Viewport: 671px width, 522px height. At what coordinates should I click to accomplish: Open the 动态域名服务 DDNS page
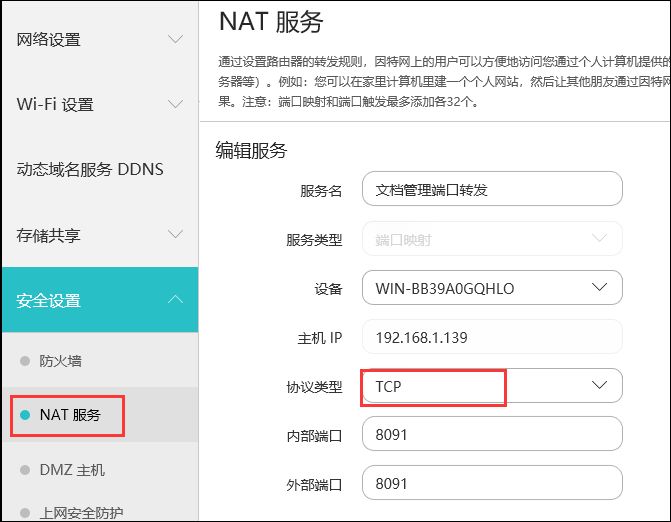[x=90, y=168]
